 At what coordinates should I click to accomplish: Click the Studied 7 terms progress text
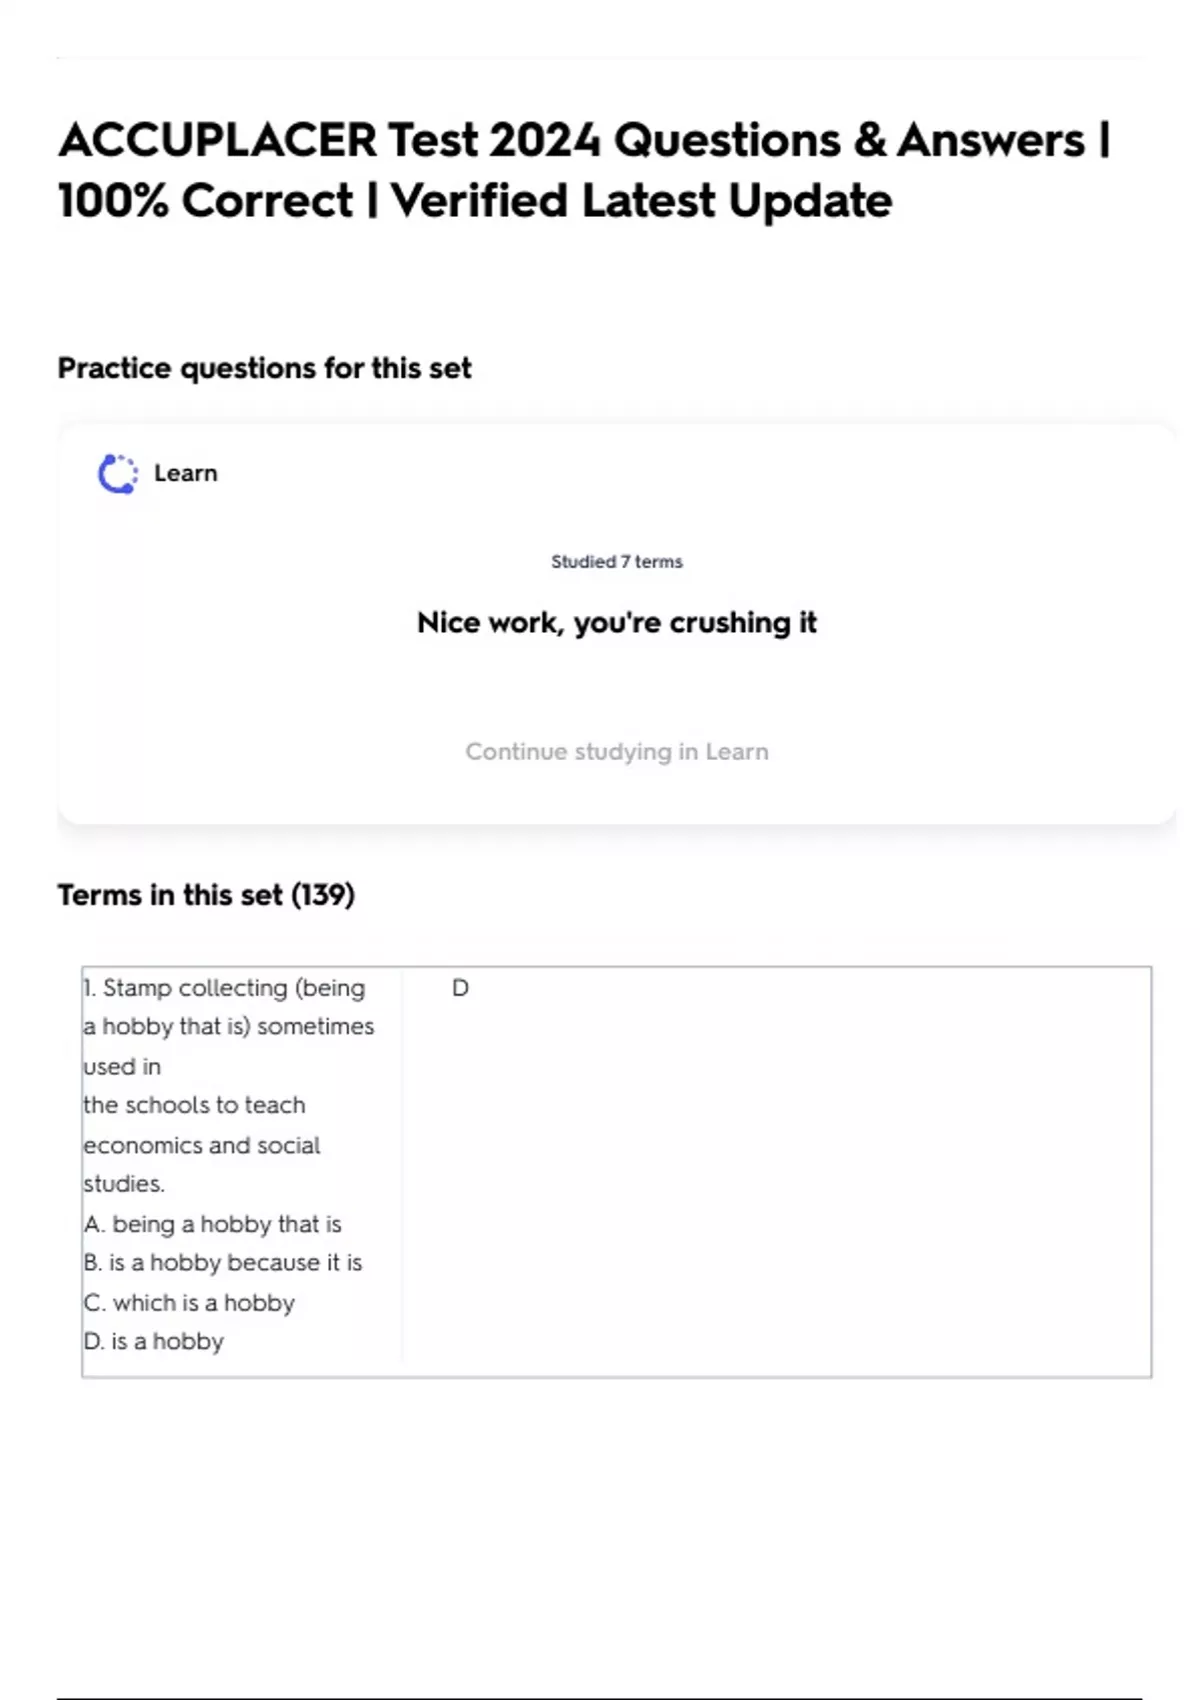[x=616, y=562]
